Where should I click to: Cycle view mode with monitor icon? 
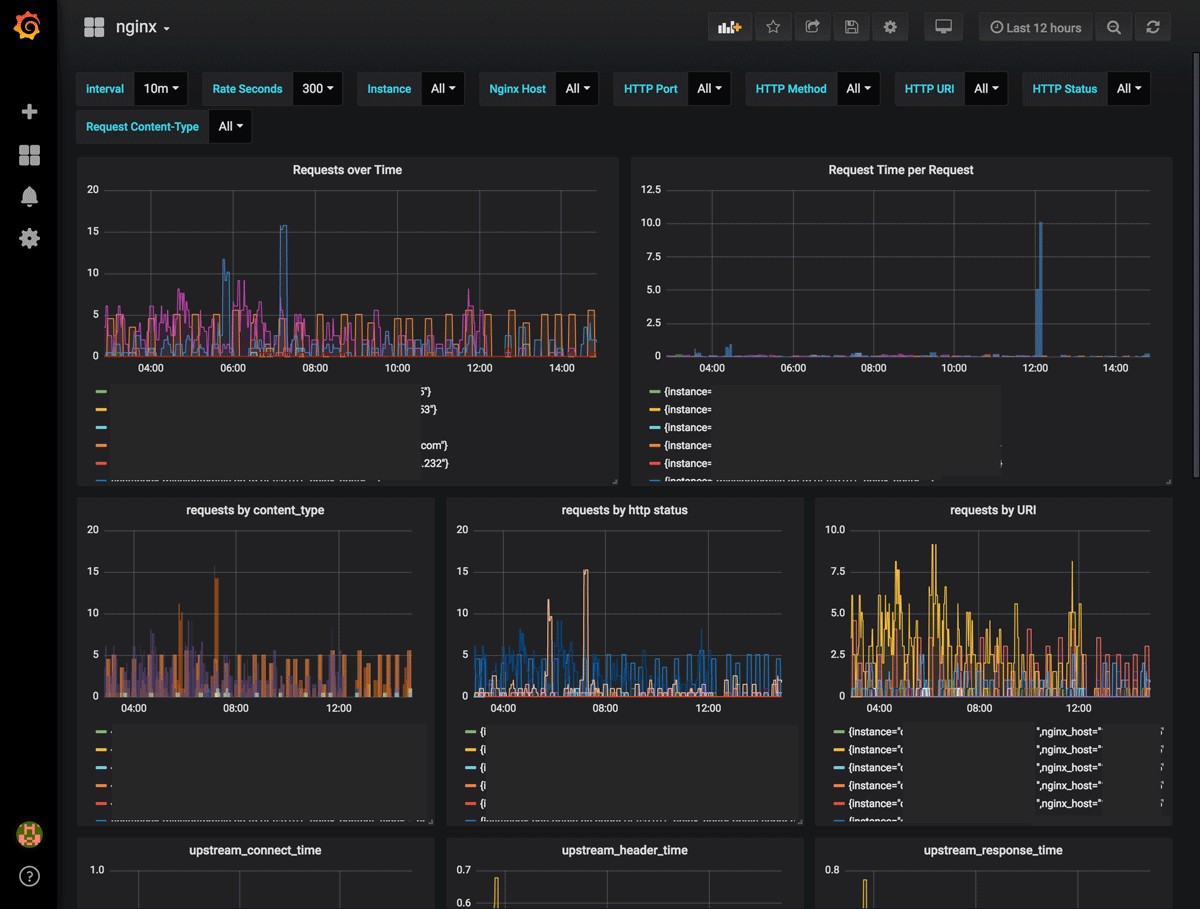[943, 28]
